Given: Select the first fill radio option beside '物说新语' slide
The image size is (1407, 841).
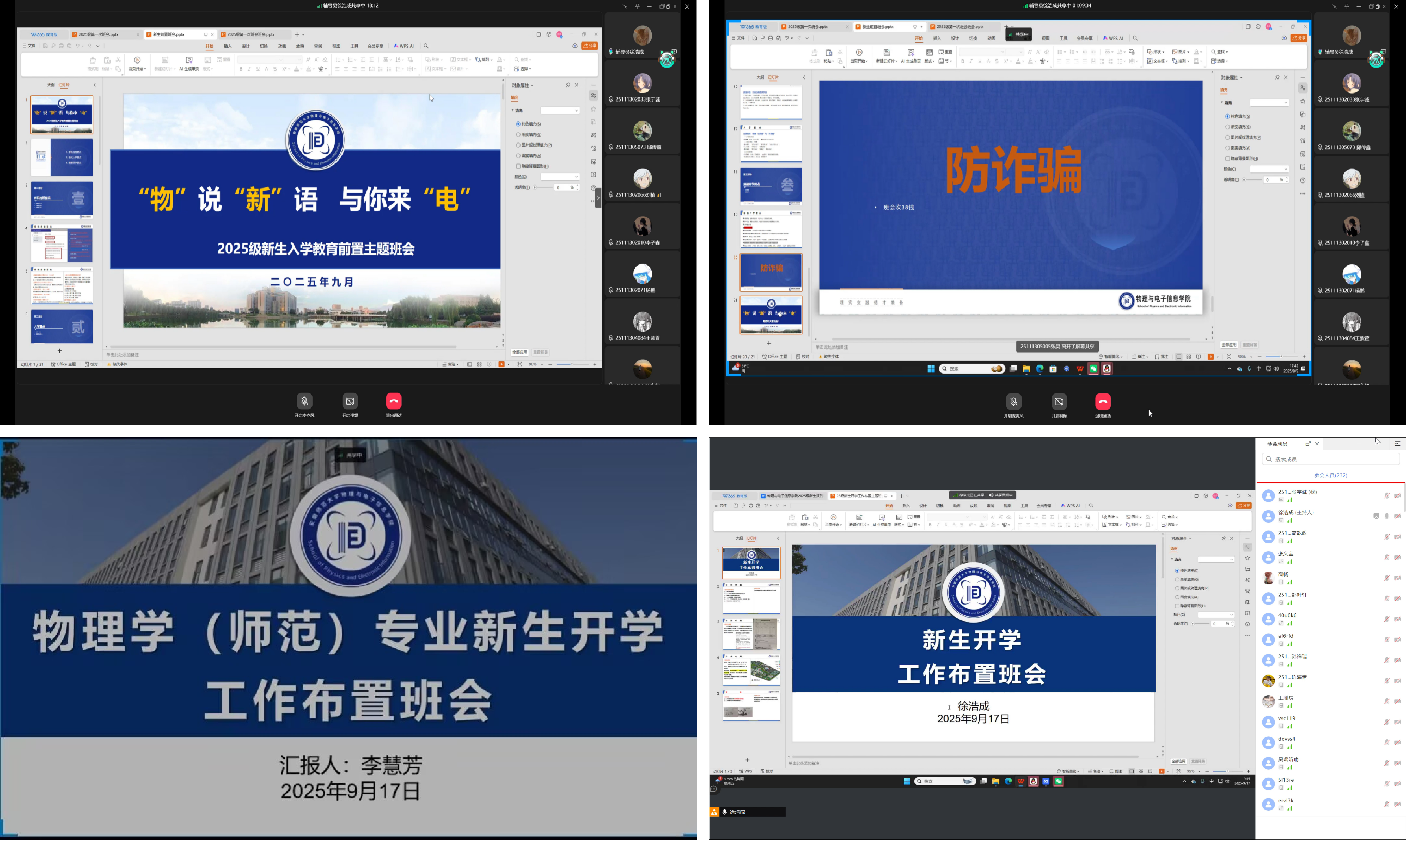Looking at the screenshot, I should point(518,124).
